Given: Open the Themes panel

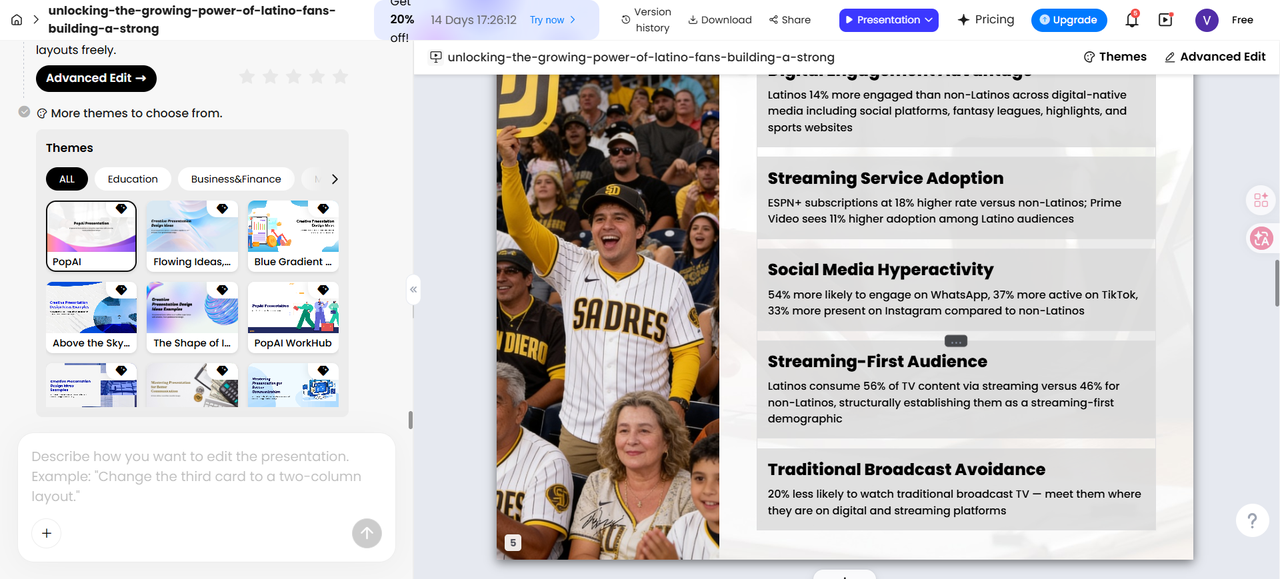Looking at the screenshot, I should 1115,57.
